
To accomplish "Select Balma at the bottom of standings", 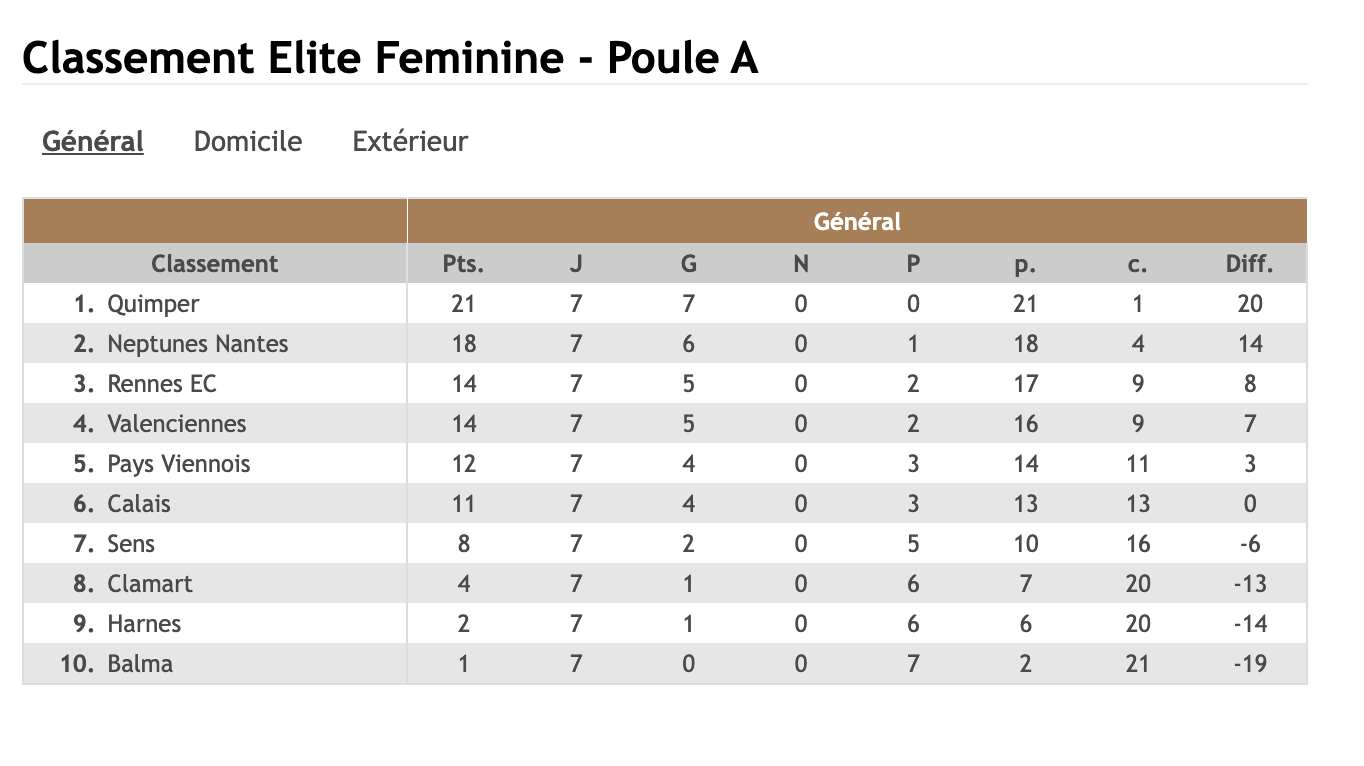I will pos(140,664).
